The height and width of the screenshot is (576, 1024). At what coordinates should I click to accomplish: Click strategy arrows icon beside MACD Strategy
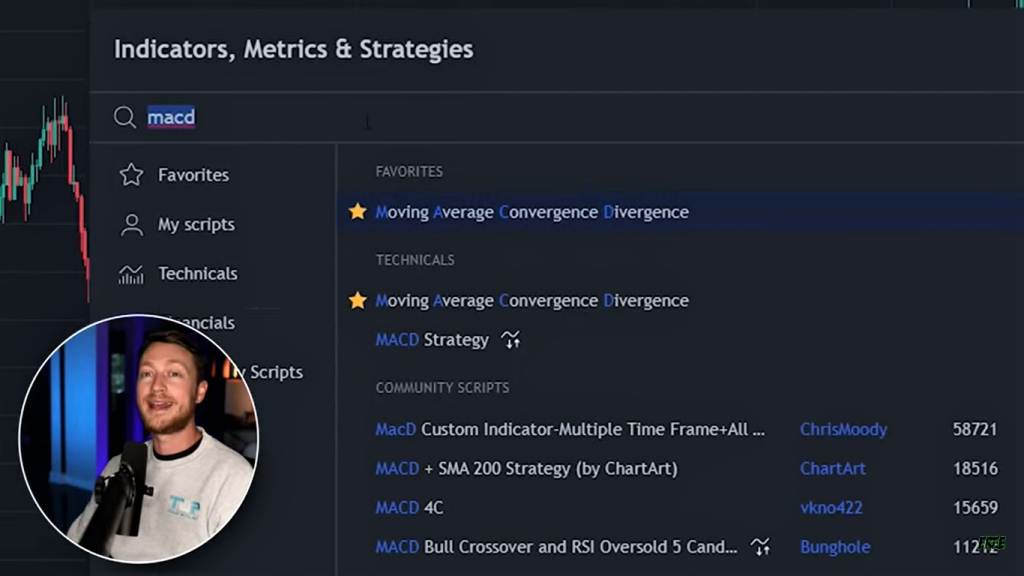tap(511, 340)
